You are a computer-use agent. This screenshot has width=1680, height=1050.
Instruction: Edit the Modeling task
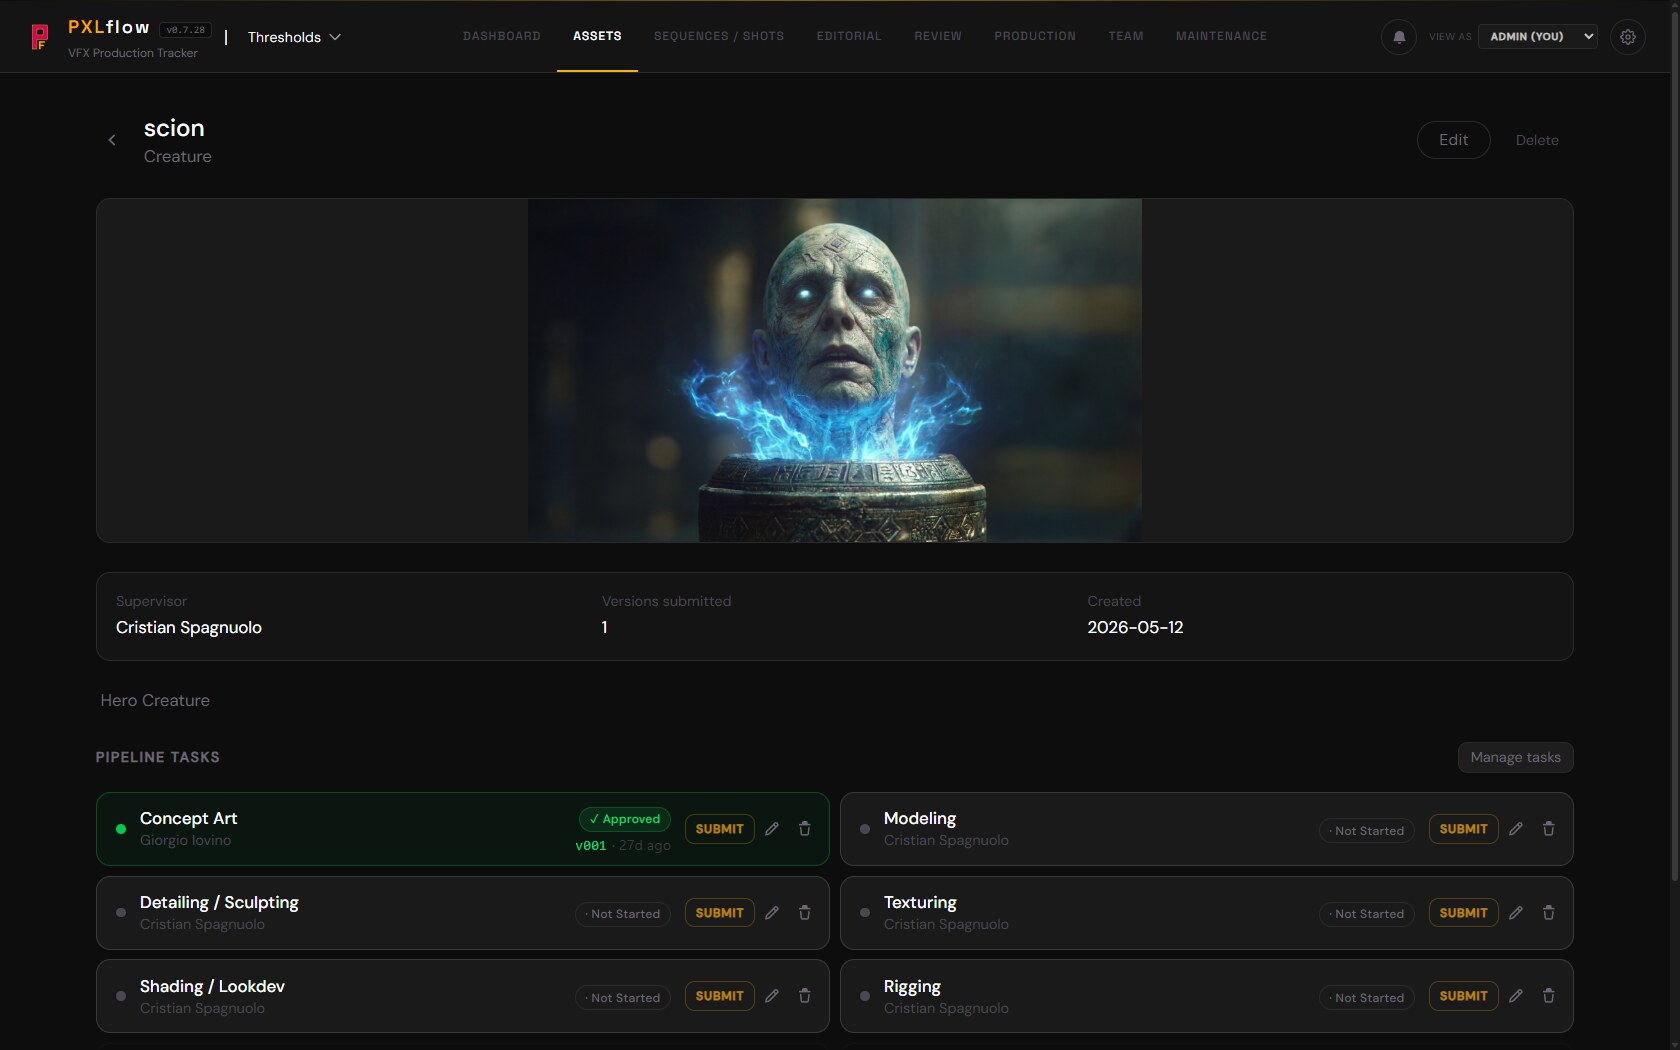tap(1516, 829)
